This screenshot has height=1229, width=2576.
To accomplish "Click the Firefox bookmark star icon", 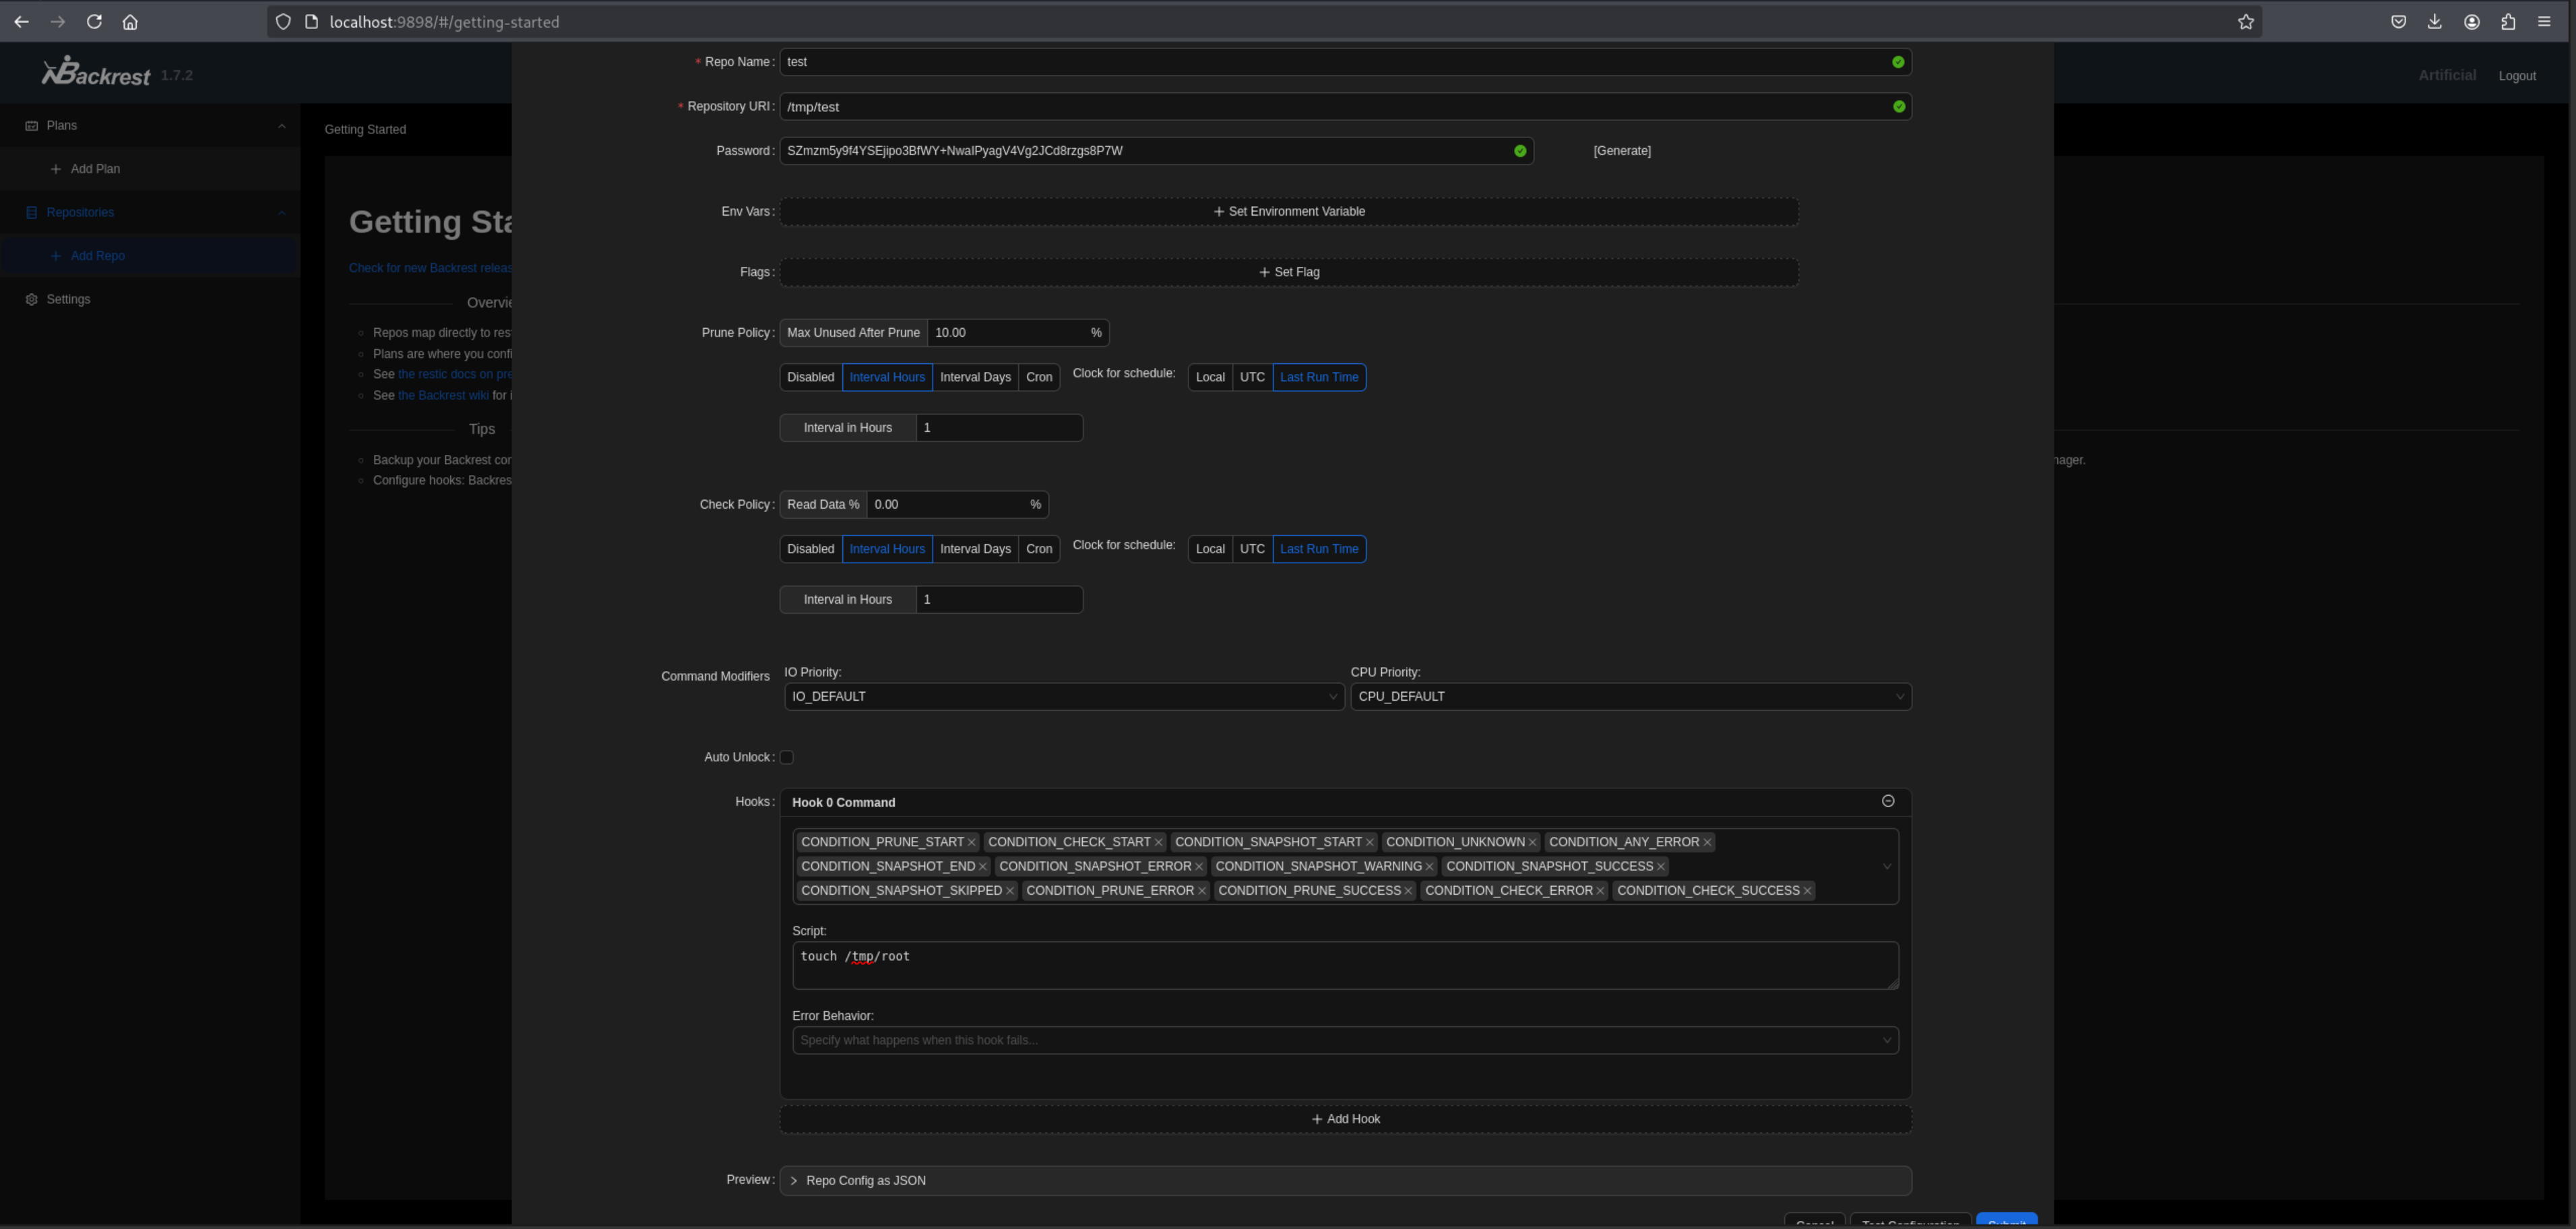I will point(2245,22).
